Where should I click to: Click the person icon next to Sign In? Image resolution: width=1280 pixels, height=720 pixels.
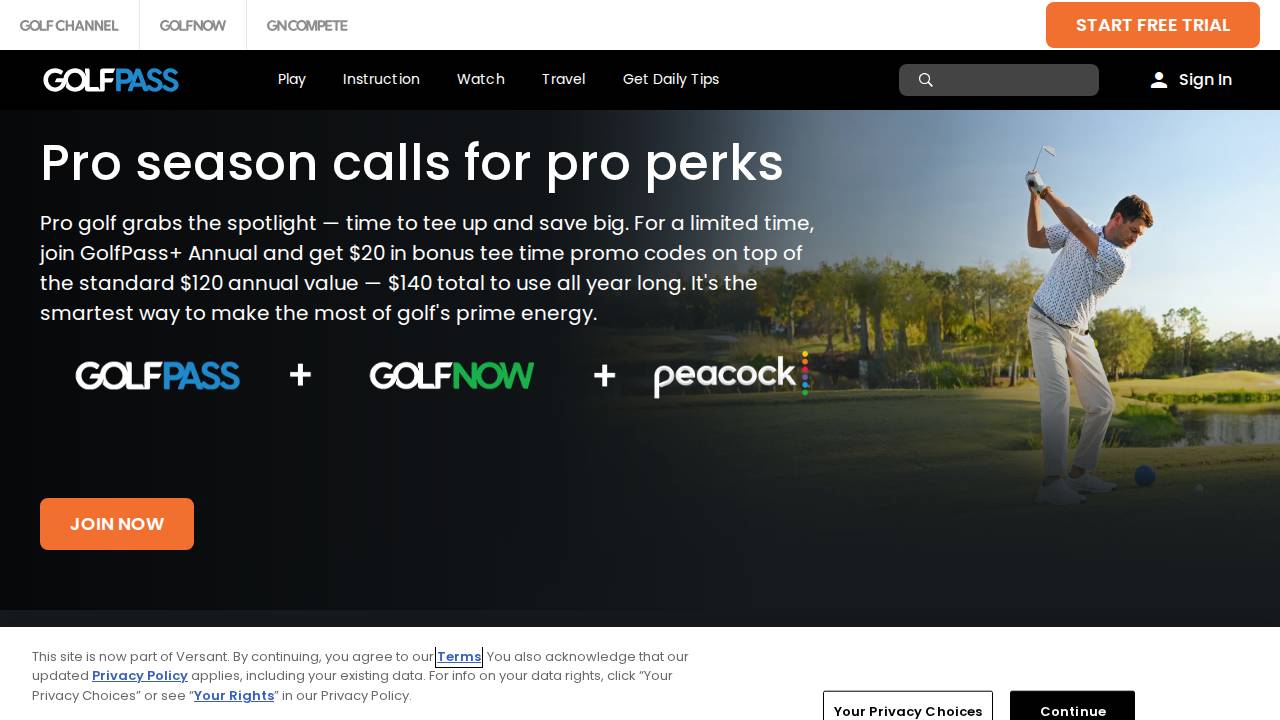point(1159,80)
